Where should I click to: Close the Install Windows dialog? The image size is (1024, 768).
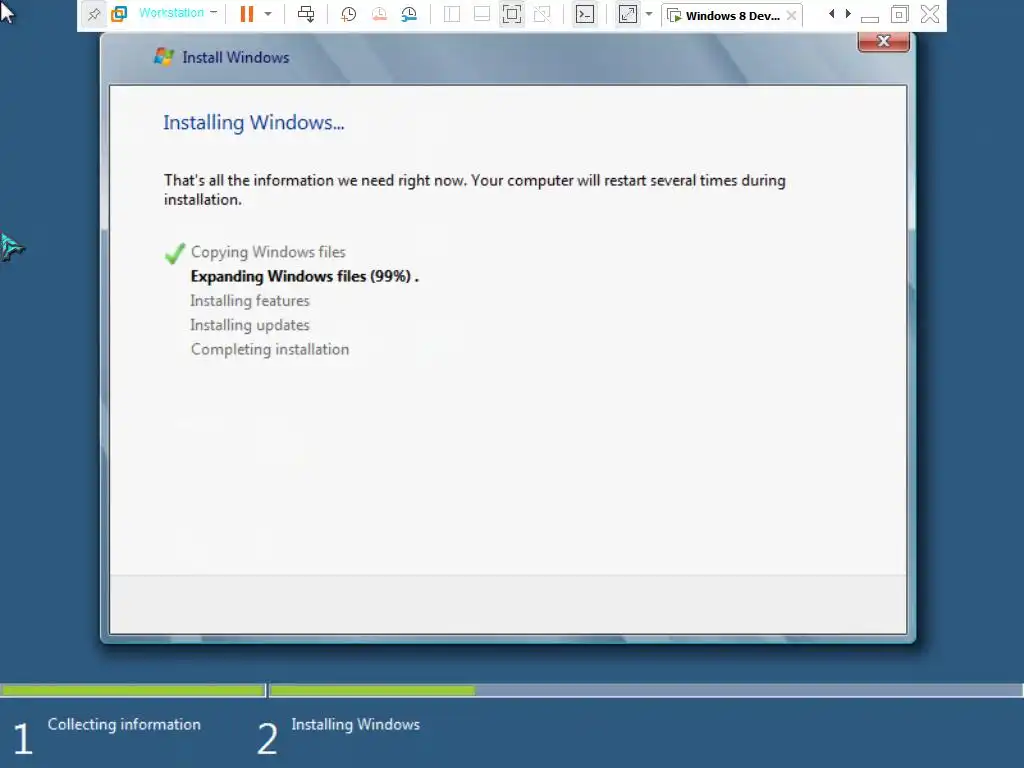pos(884,41)
